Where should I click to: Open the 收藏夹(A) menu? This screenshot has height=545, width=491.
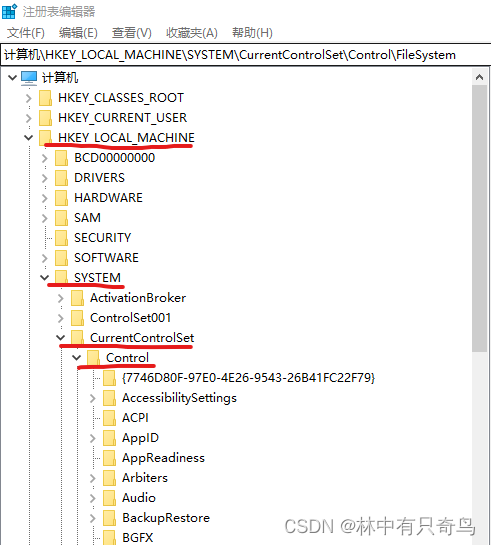point(192,33)
